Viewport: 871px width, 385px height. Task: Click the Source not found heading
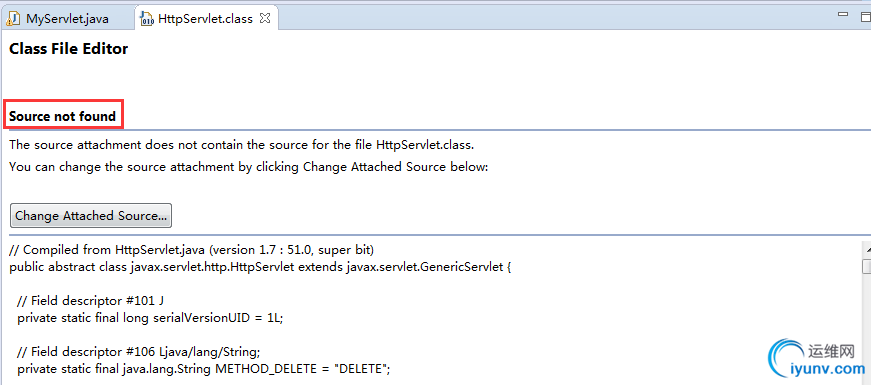63,117
